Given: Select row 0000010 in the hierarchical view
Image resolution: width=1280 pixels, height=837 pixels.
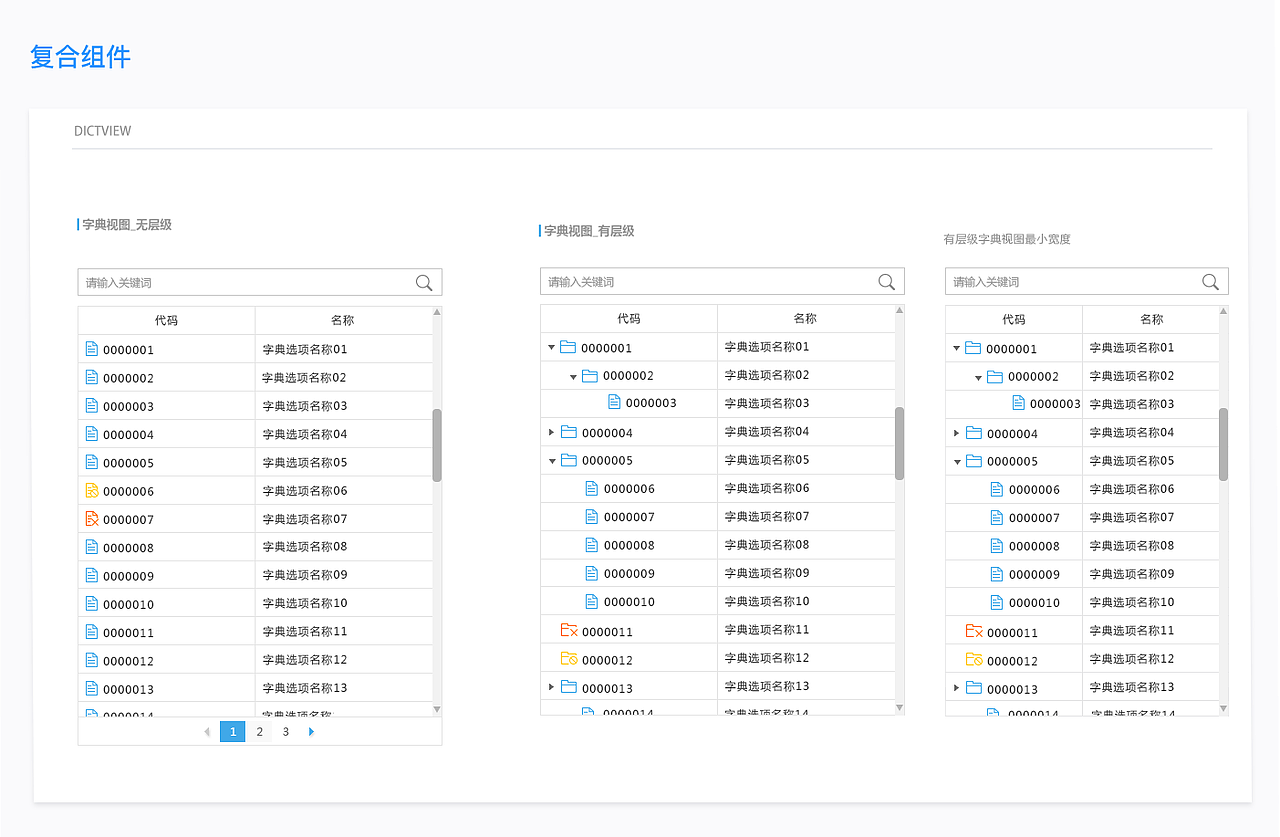Looking at the screenshot, I should (x=717, y=602).
